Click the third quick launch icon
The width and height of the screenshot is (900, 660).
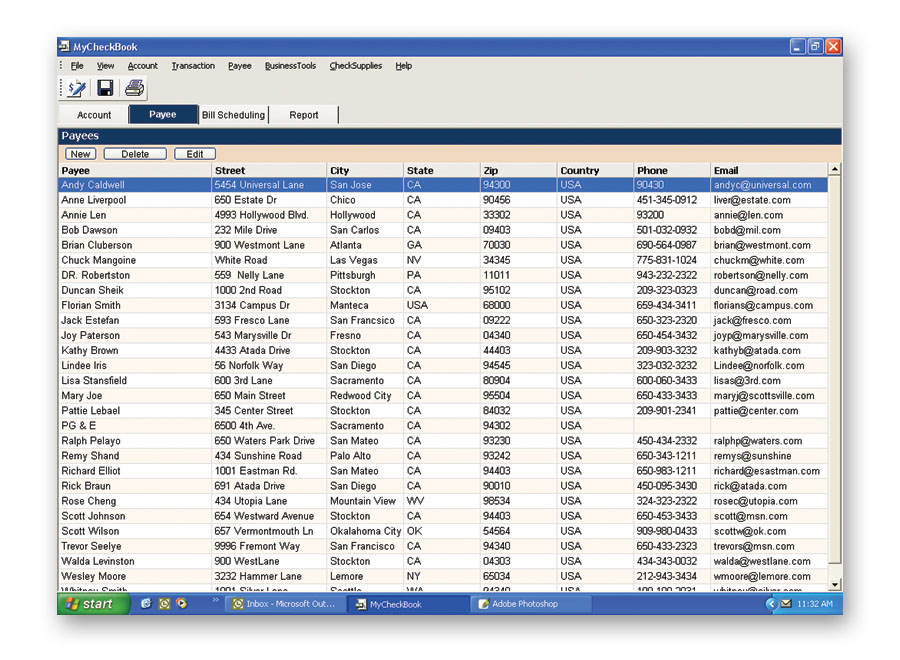click(182, 603)
